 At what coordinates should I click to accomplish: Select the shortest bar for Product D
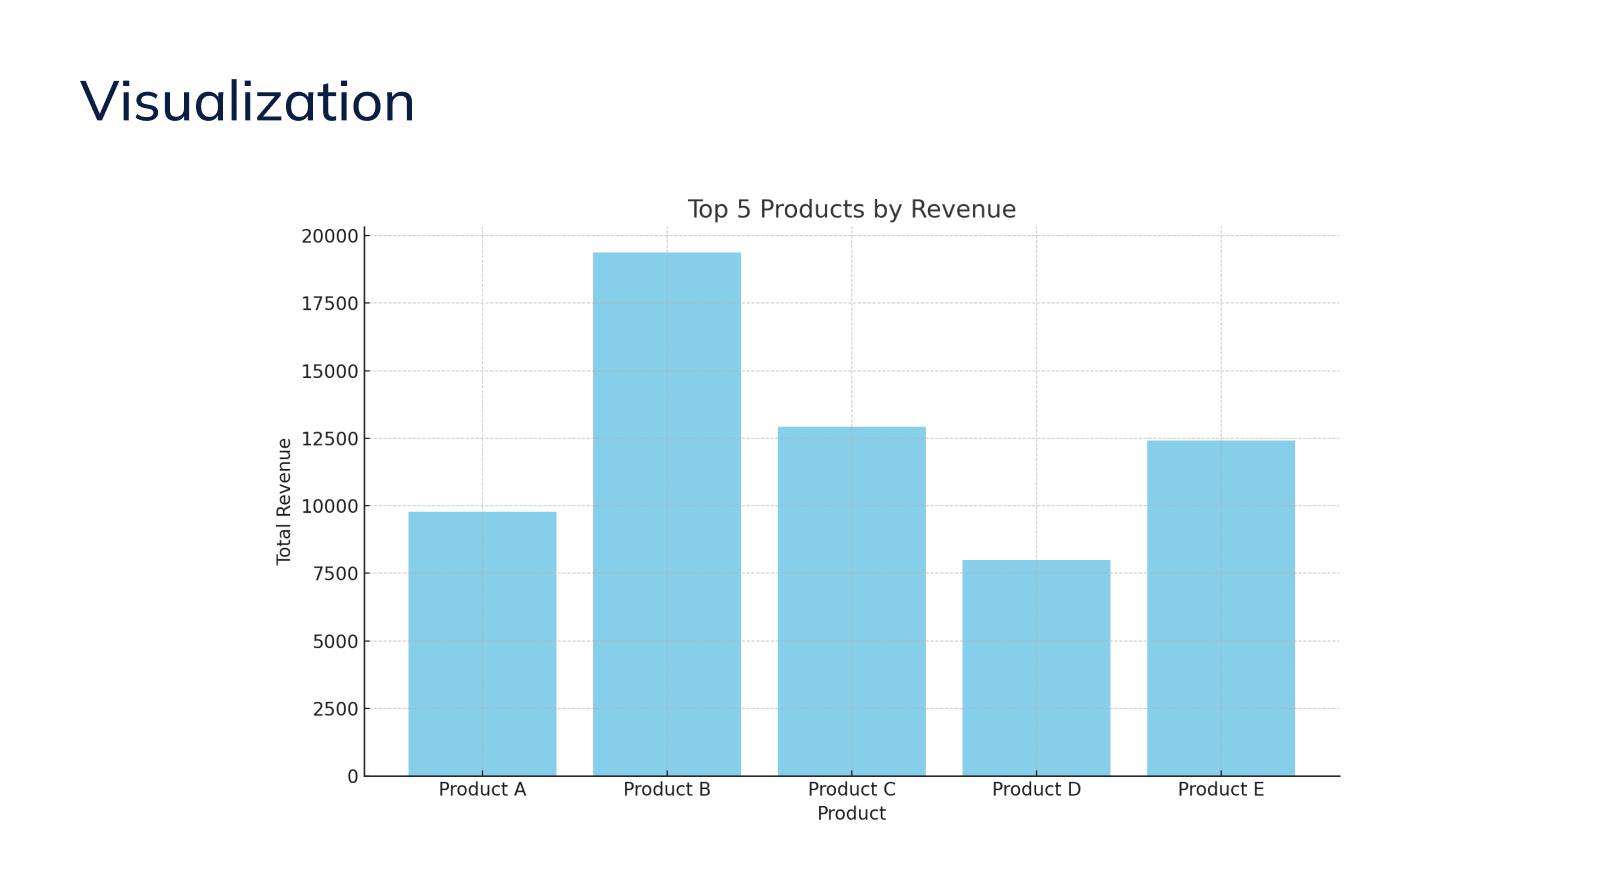pyautogui.click(x=1036, y=667)
